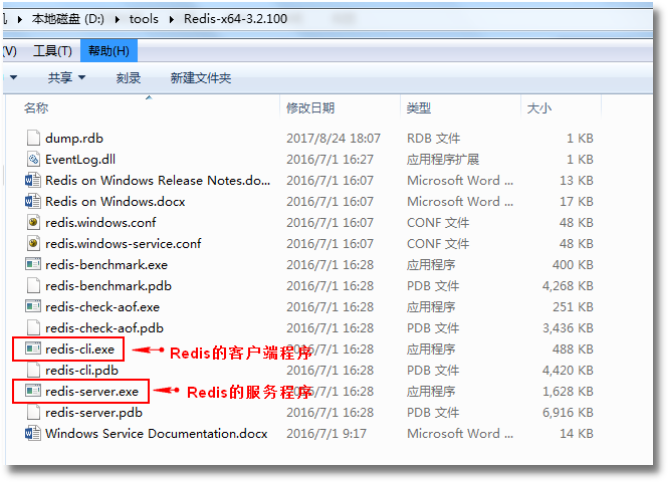
Task: Go to 本地磁盘 (D:) in address bar
Action: pyautogui.click(x=68, y=19)
